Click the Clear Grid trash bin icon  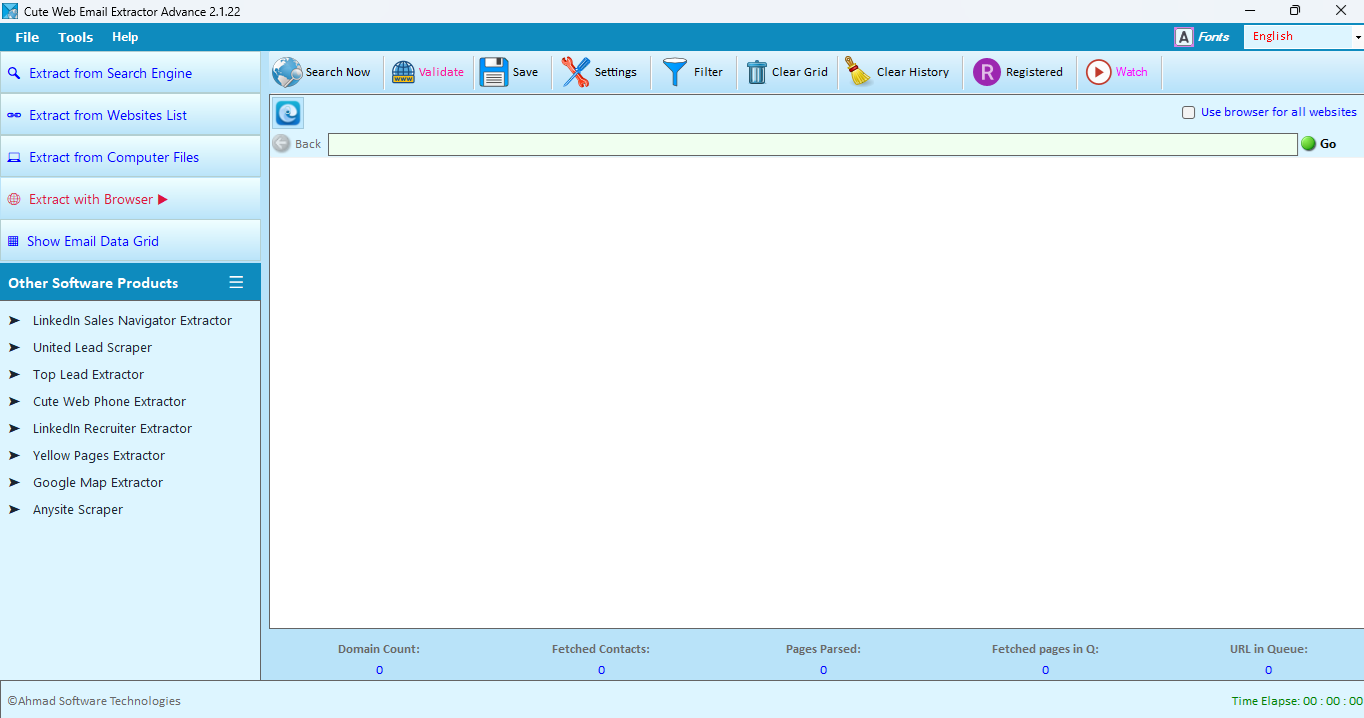tap(757, 72)
